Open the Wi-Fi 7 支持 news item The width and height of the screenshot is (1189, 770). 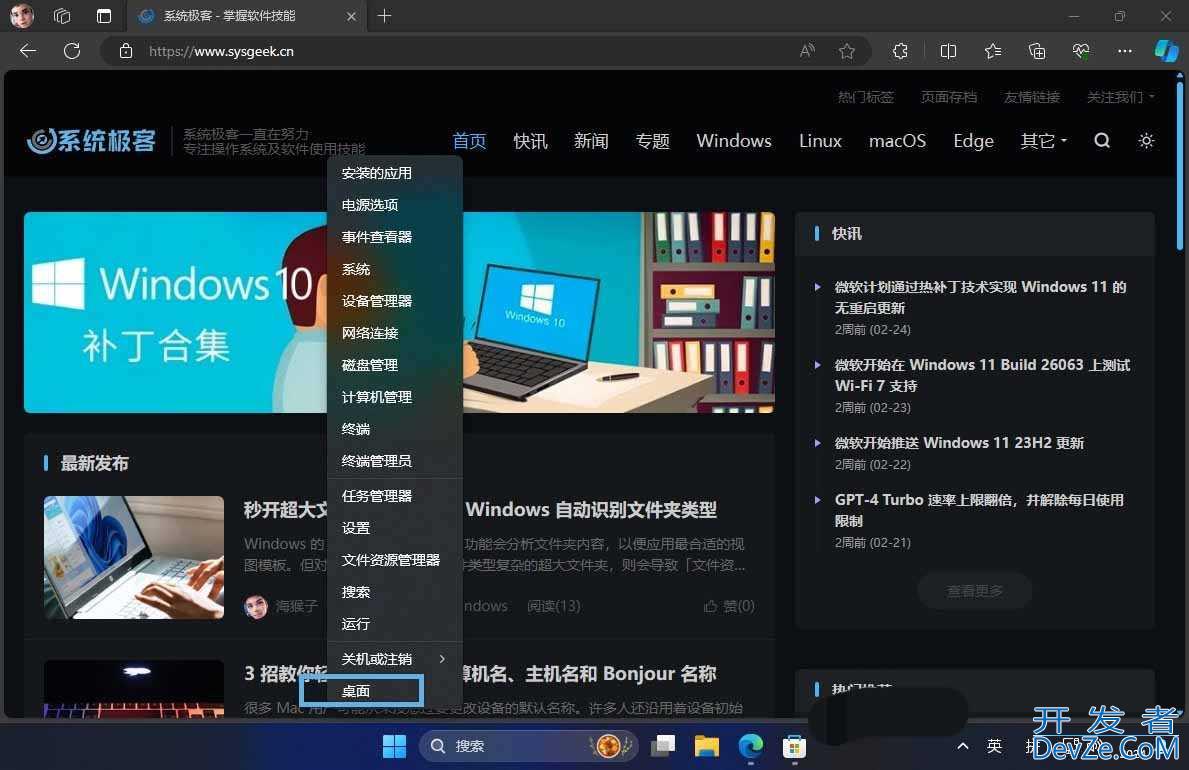coord(982,375)
